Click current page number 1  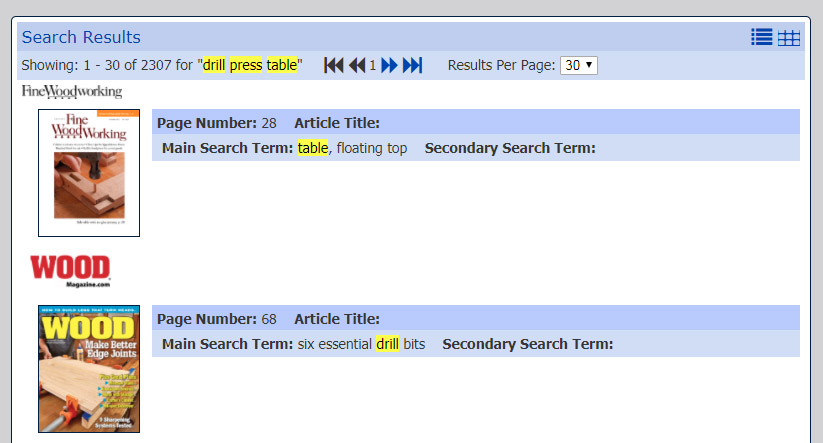[x=373, y=65]
